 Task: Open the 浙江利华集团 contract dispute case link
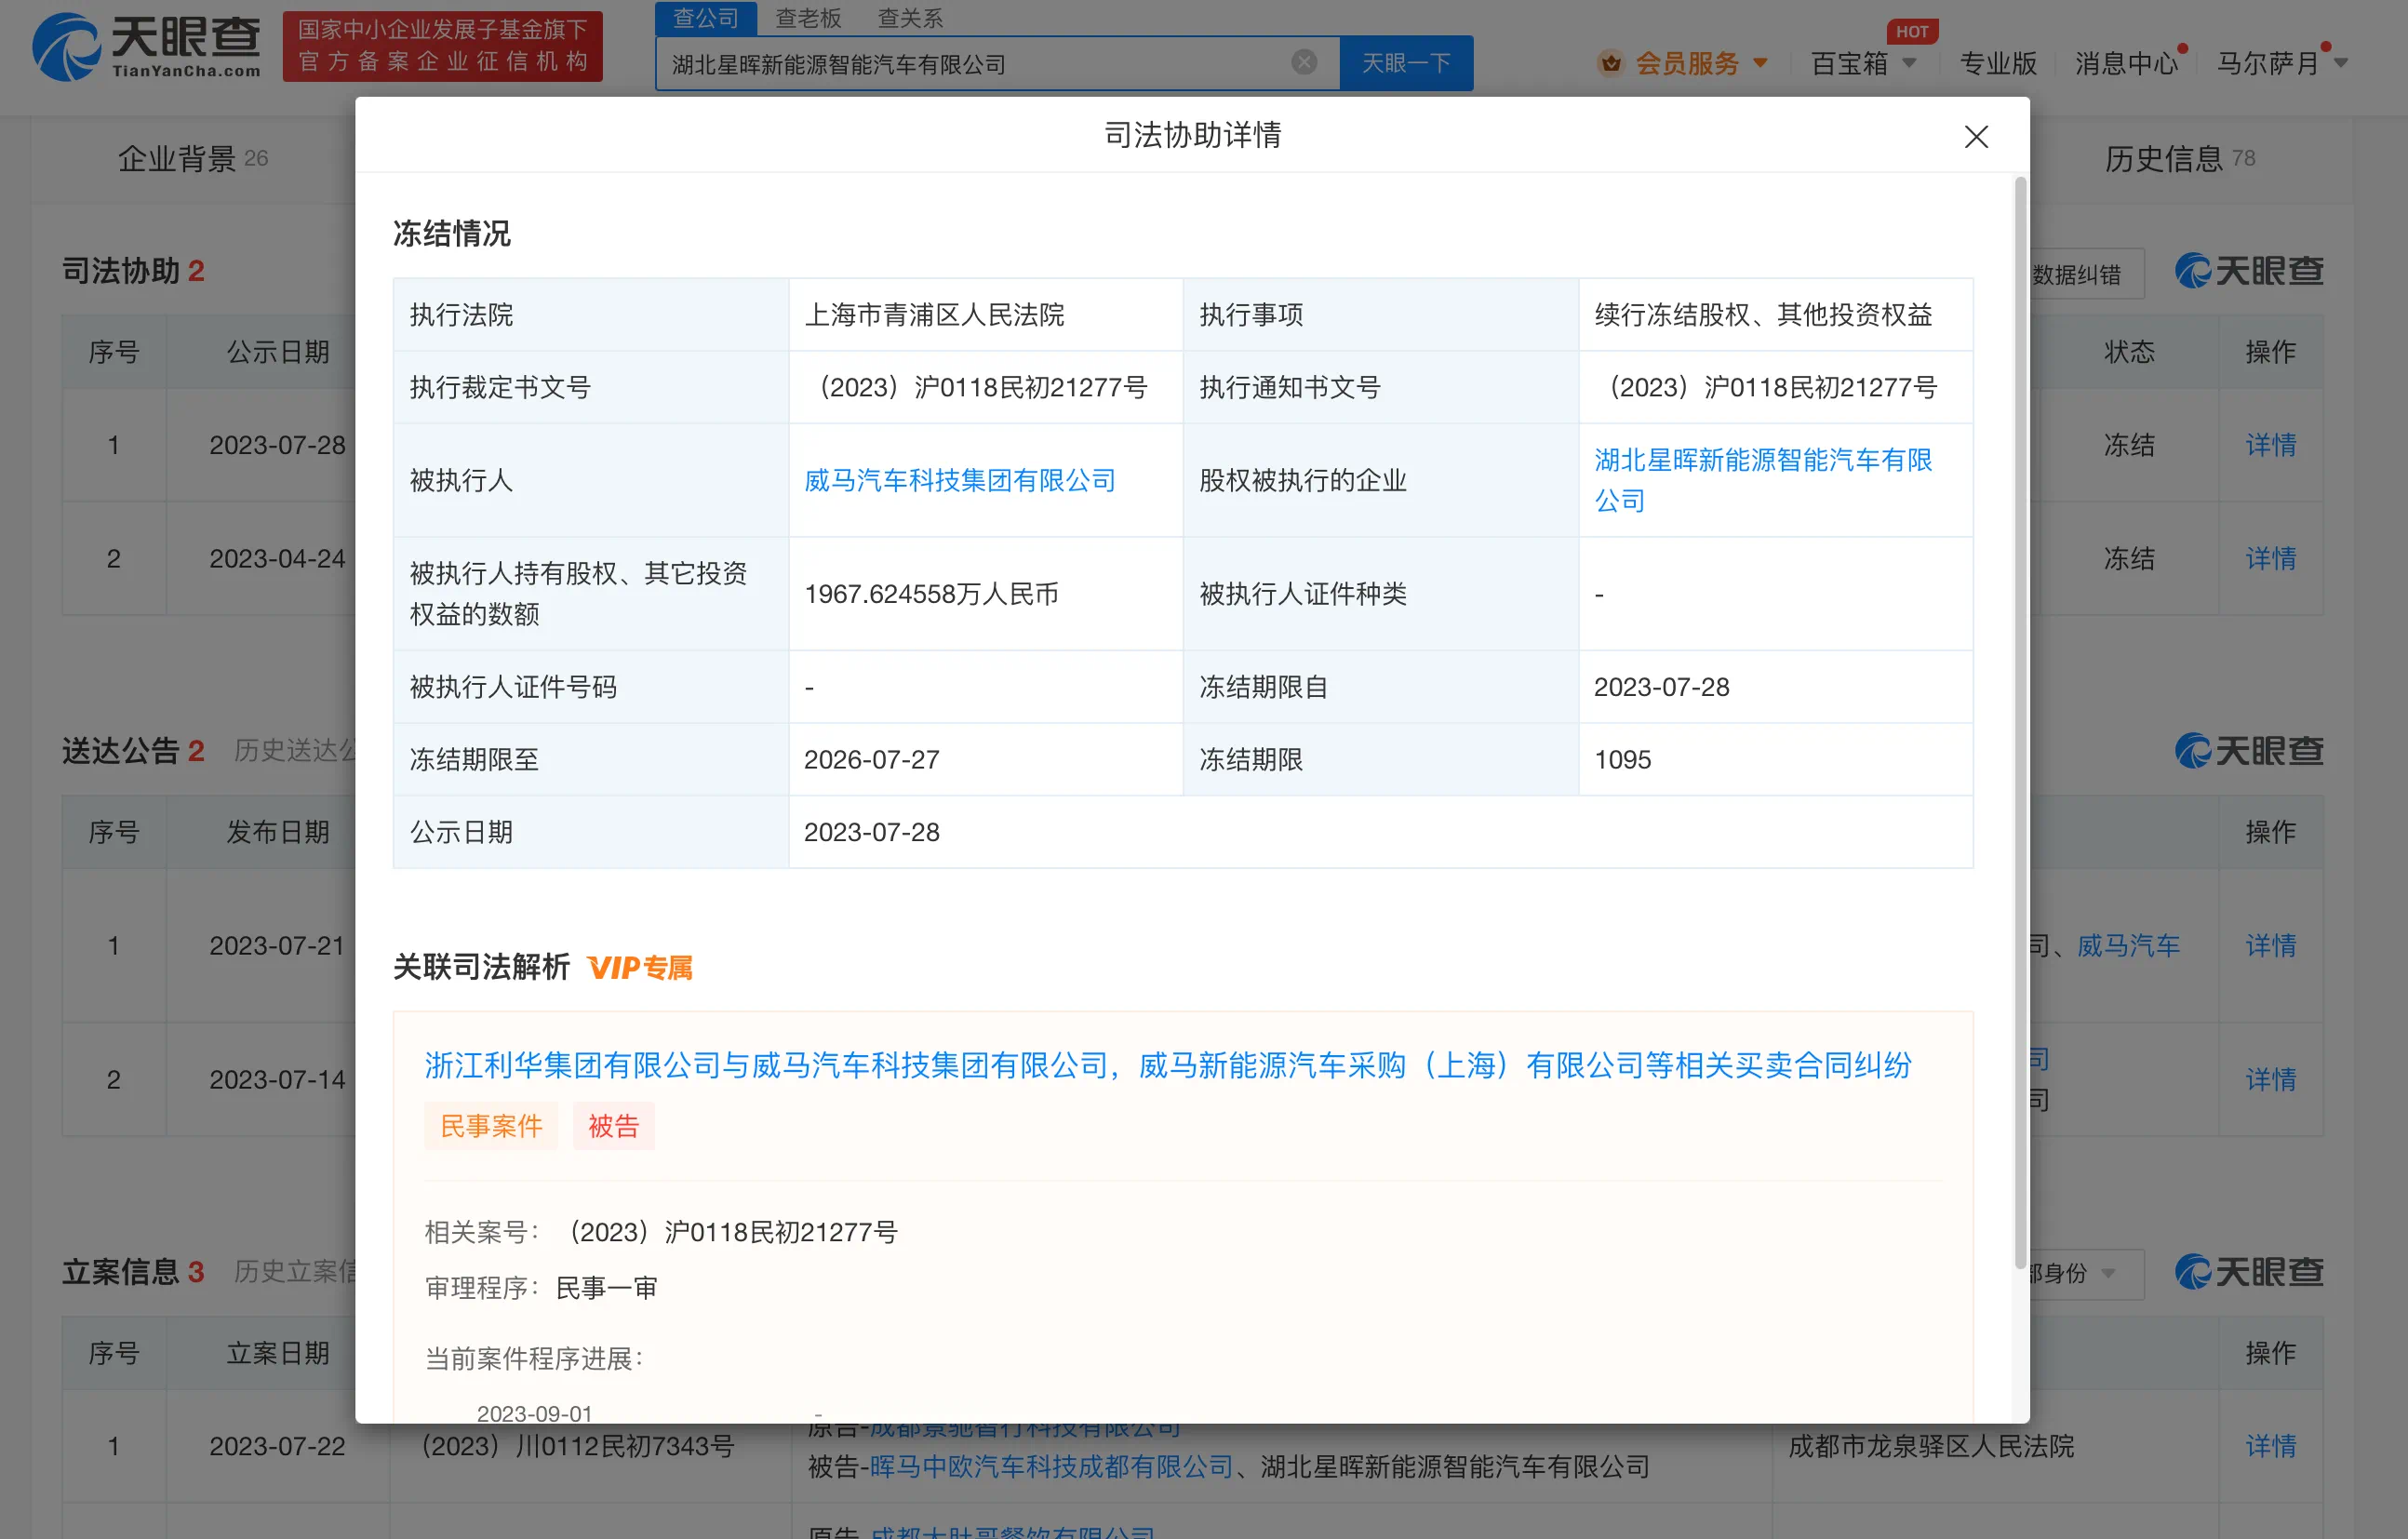1167,1065
